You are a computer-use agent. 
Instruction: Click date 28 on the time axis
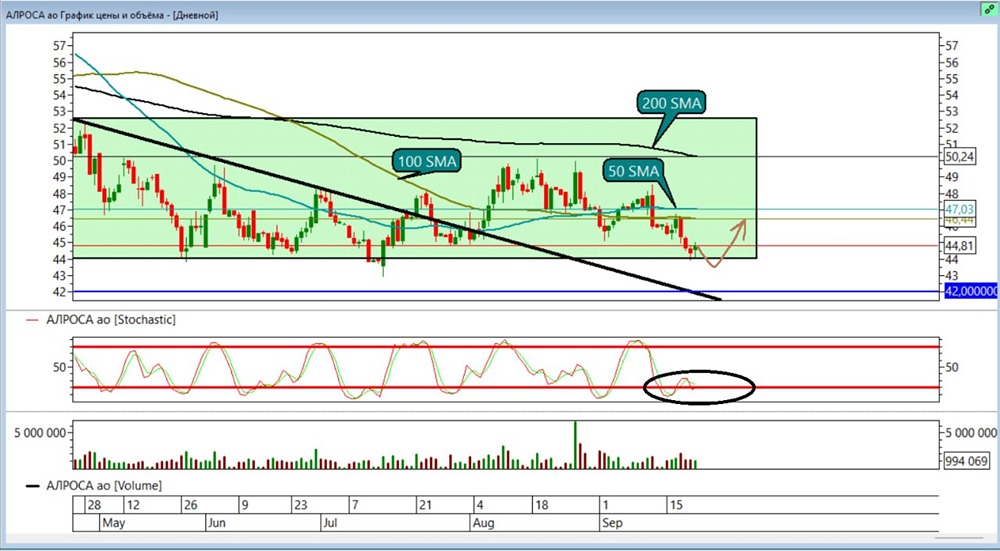point(94,505)
